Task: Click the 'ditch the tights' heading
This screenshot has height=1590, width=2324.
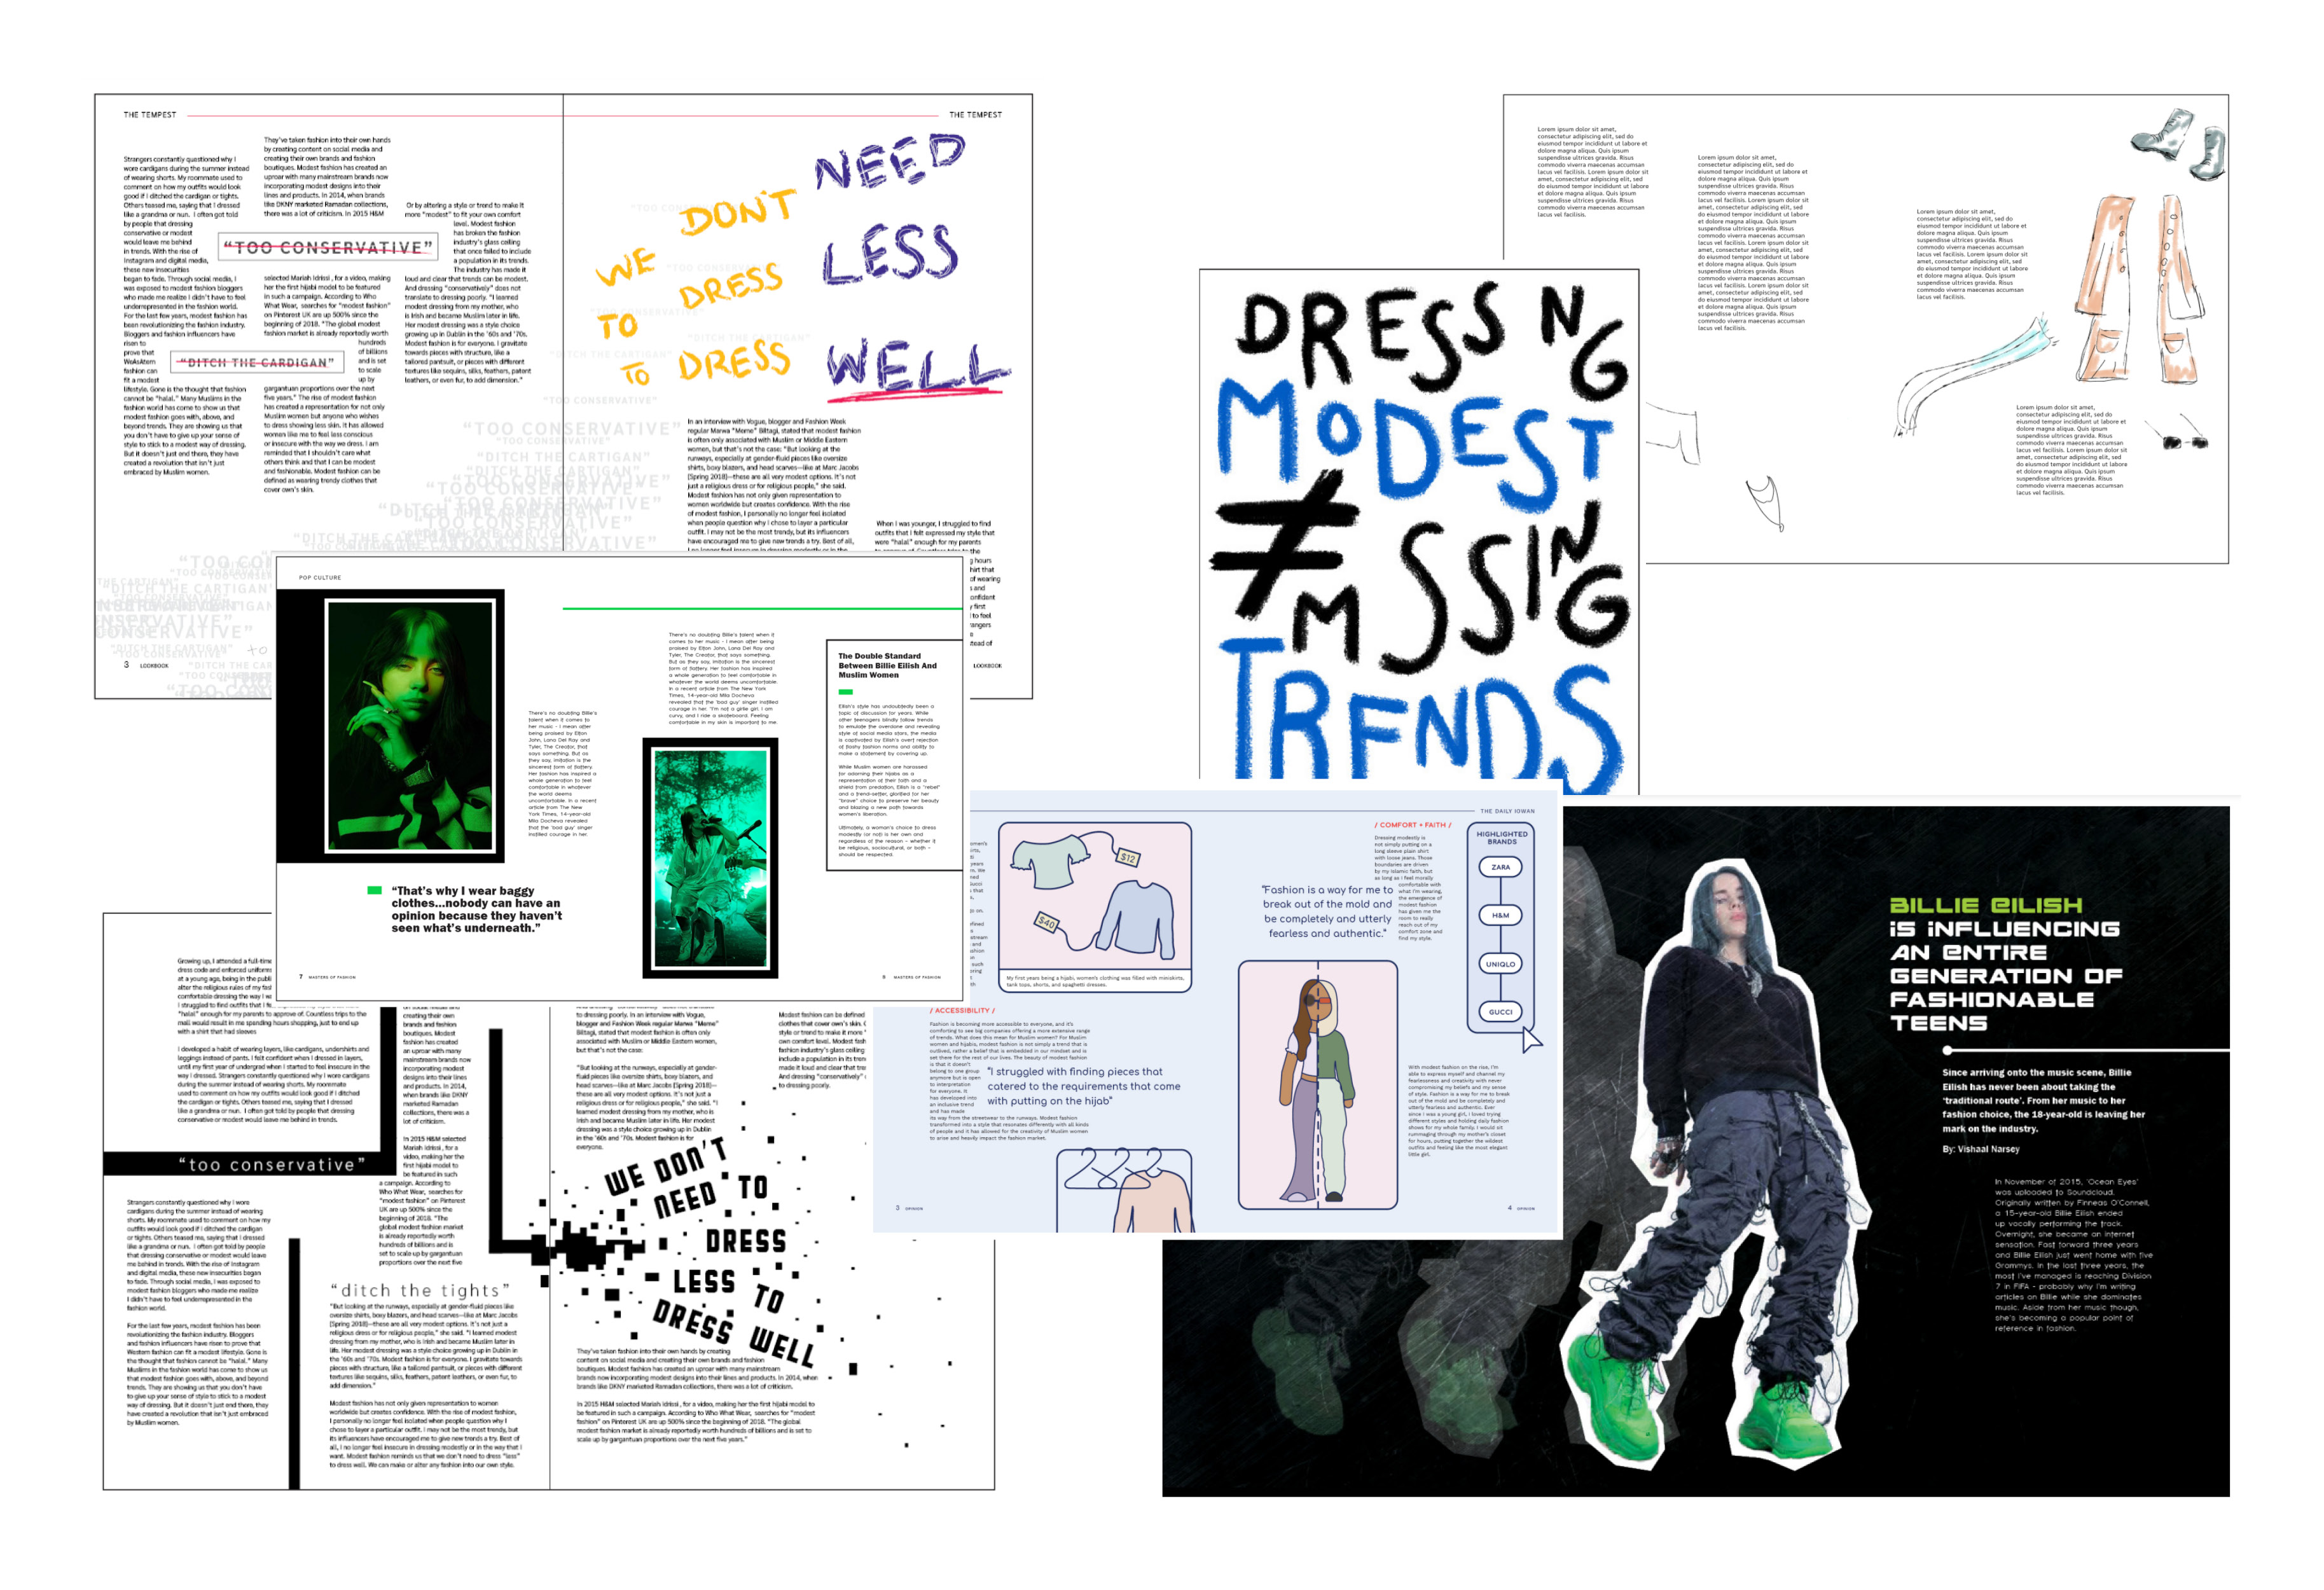Action: coord(420,1290)
